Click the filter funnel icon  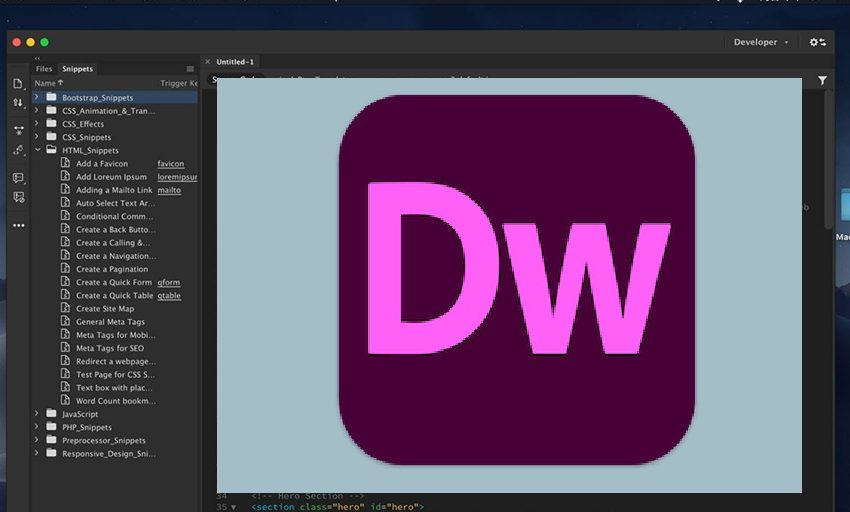pos(822,80)
